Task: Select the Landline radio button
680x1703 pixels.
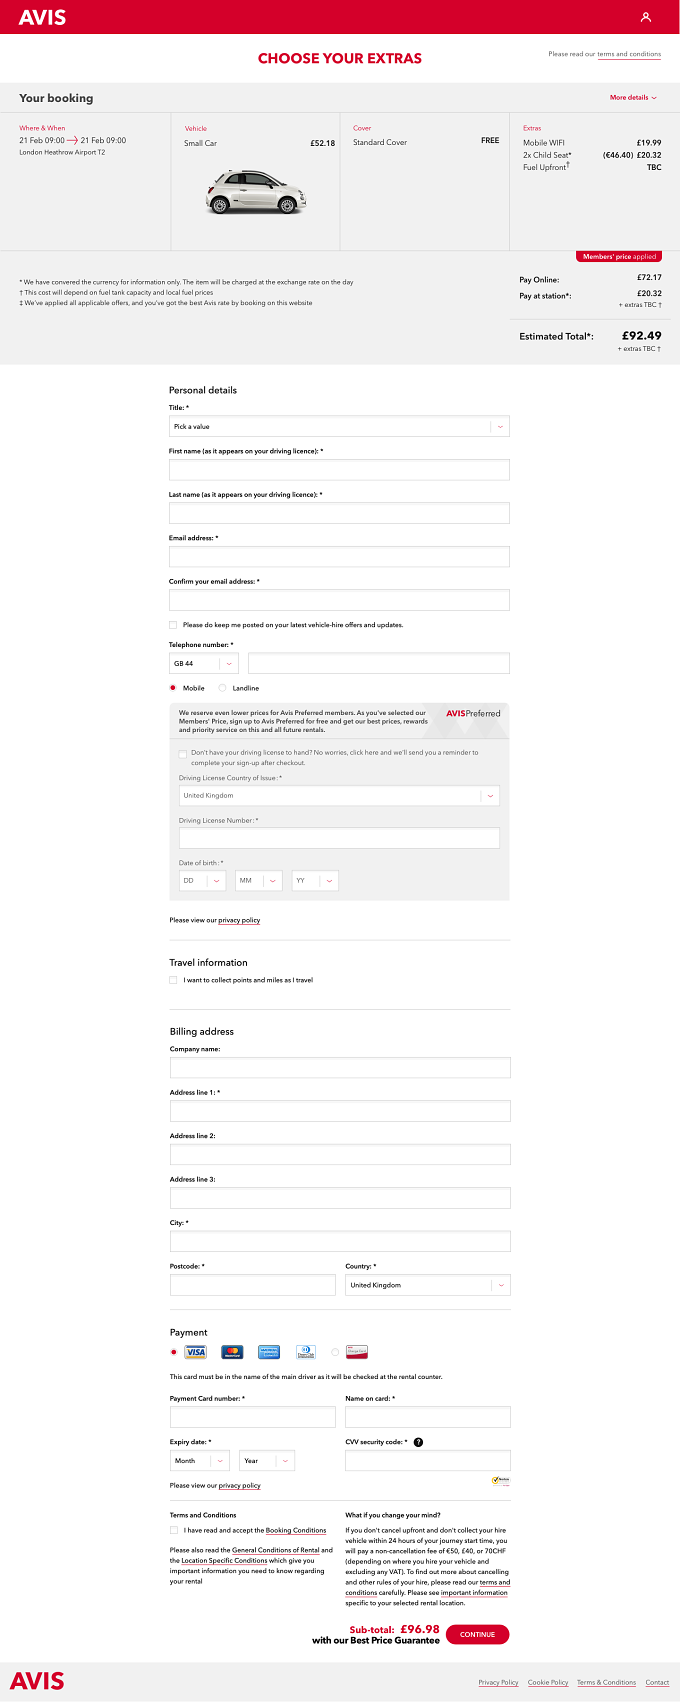Action: [222, 688]
